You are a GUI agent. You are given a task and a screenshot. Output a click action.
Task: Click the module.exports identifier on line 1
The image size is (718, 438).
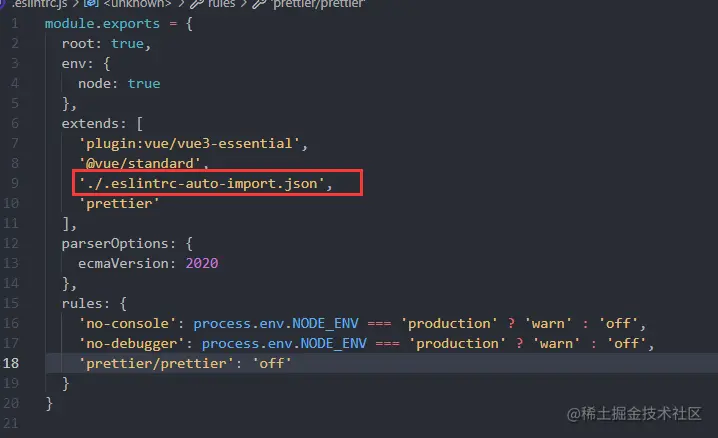coord(102,23)
